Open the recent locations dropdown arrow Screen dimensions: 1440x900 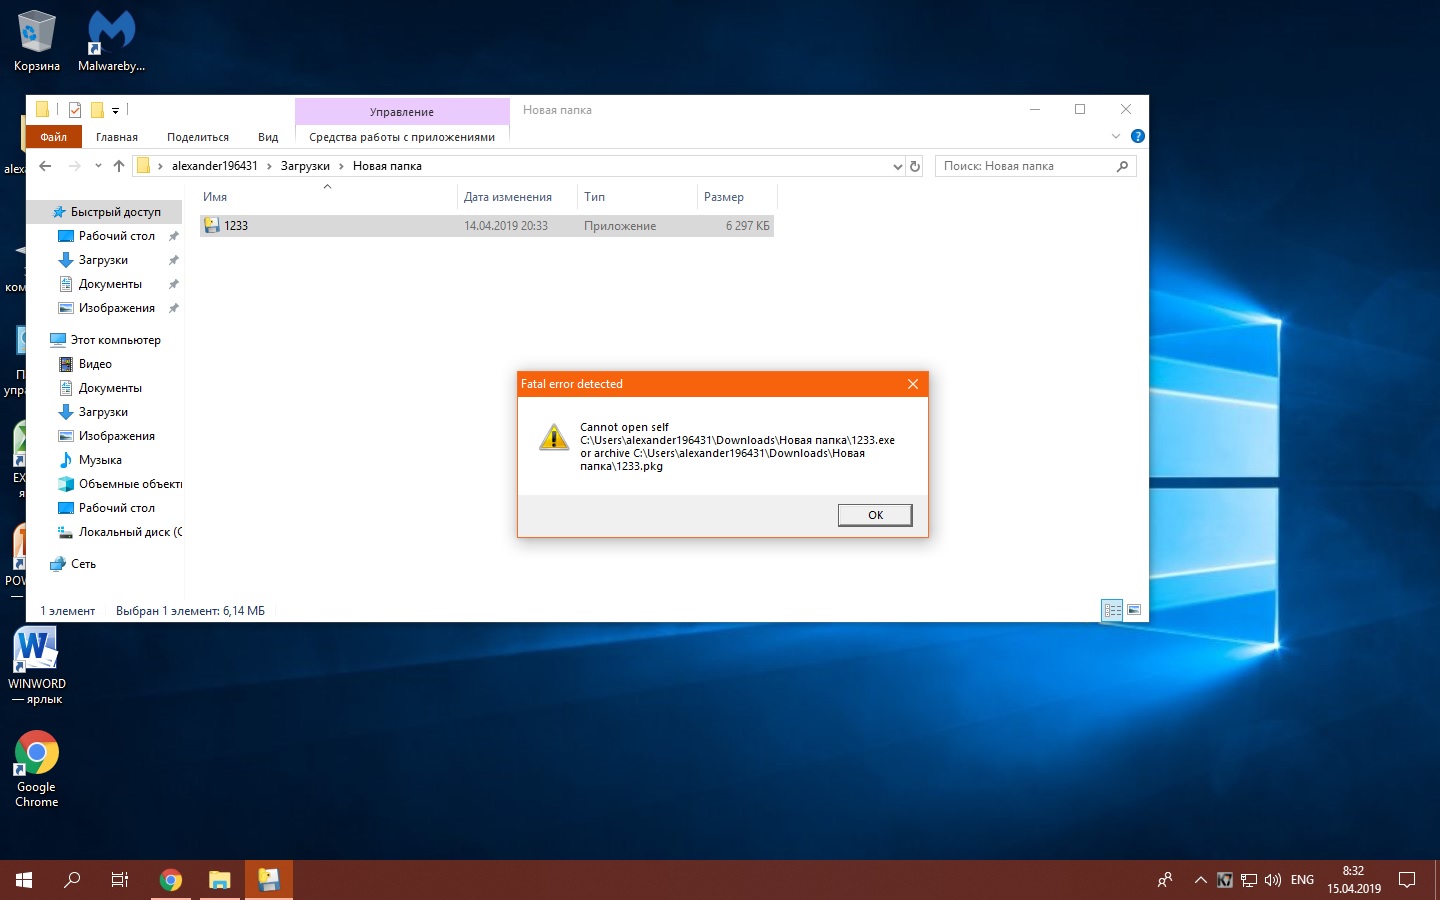98,166
